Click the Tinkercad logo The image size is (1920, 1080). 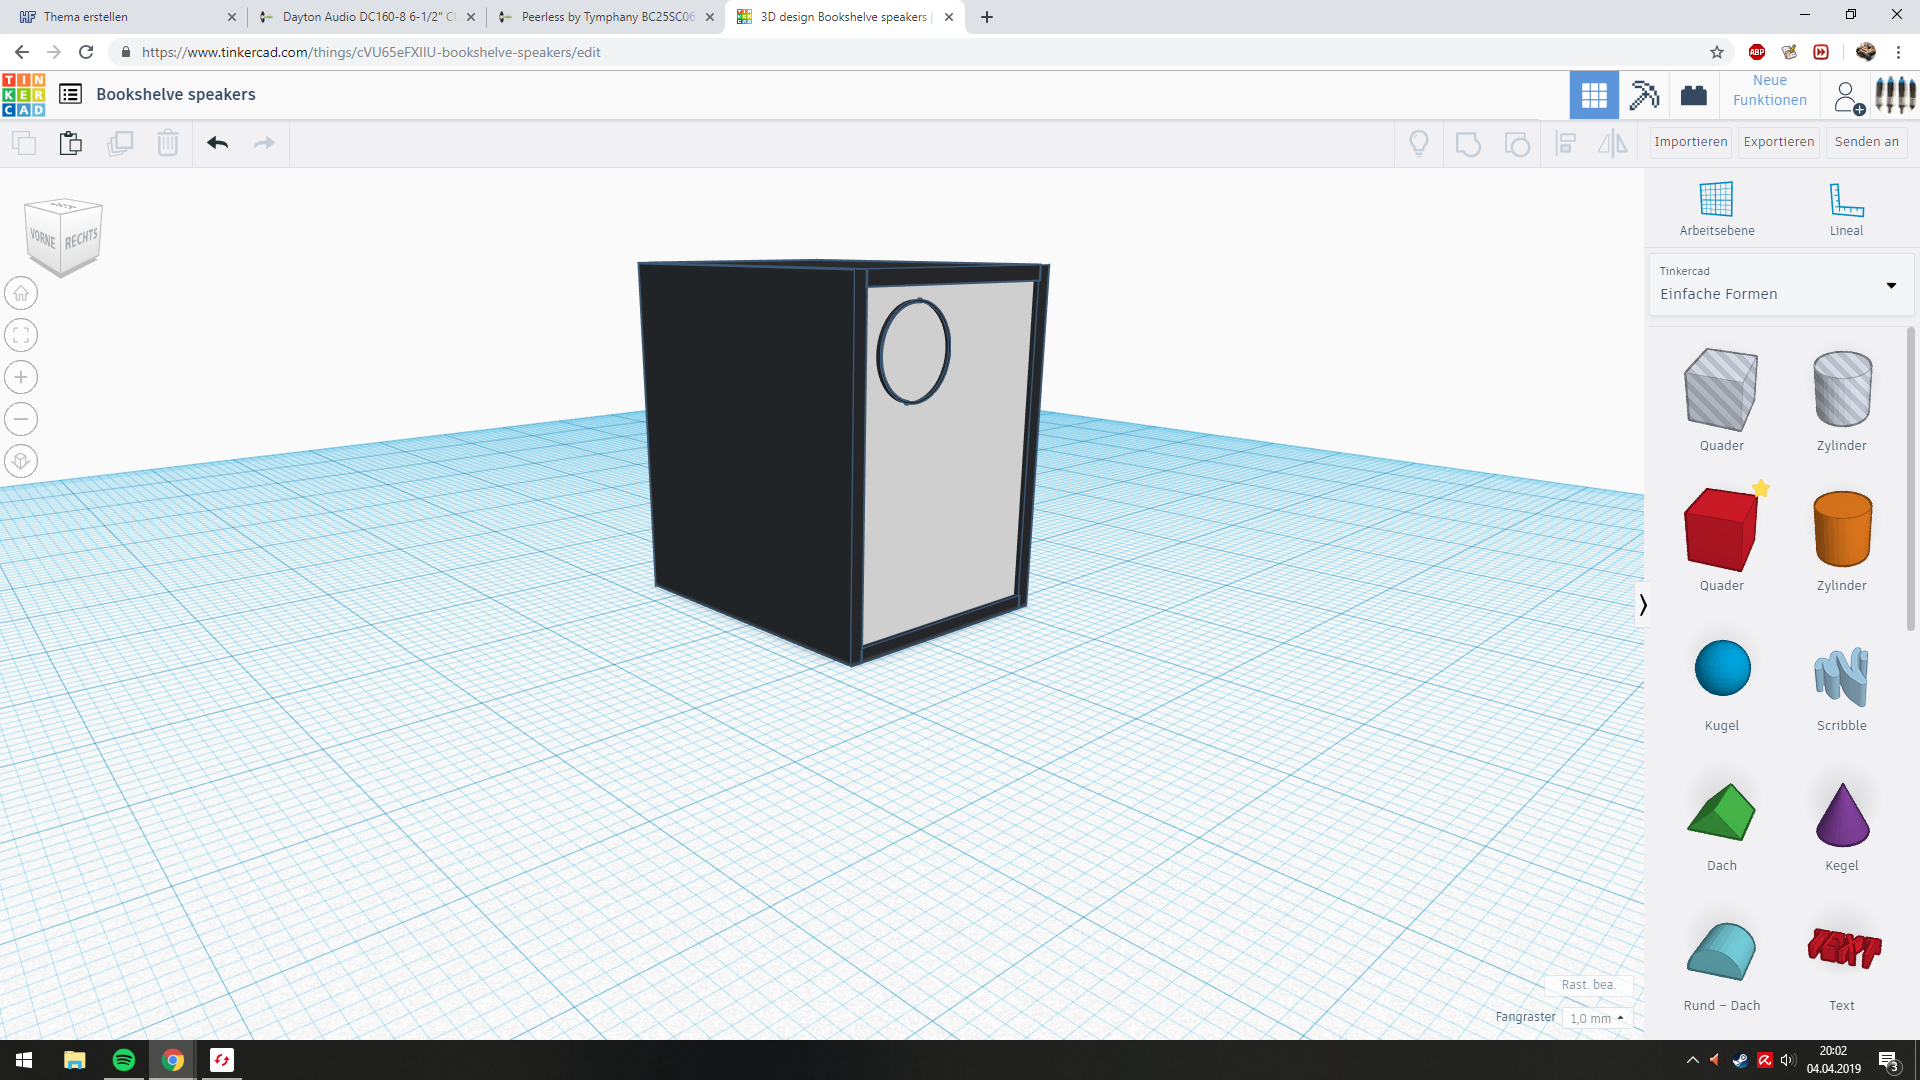click(24, 95)
